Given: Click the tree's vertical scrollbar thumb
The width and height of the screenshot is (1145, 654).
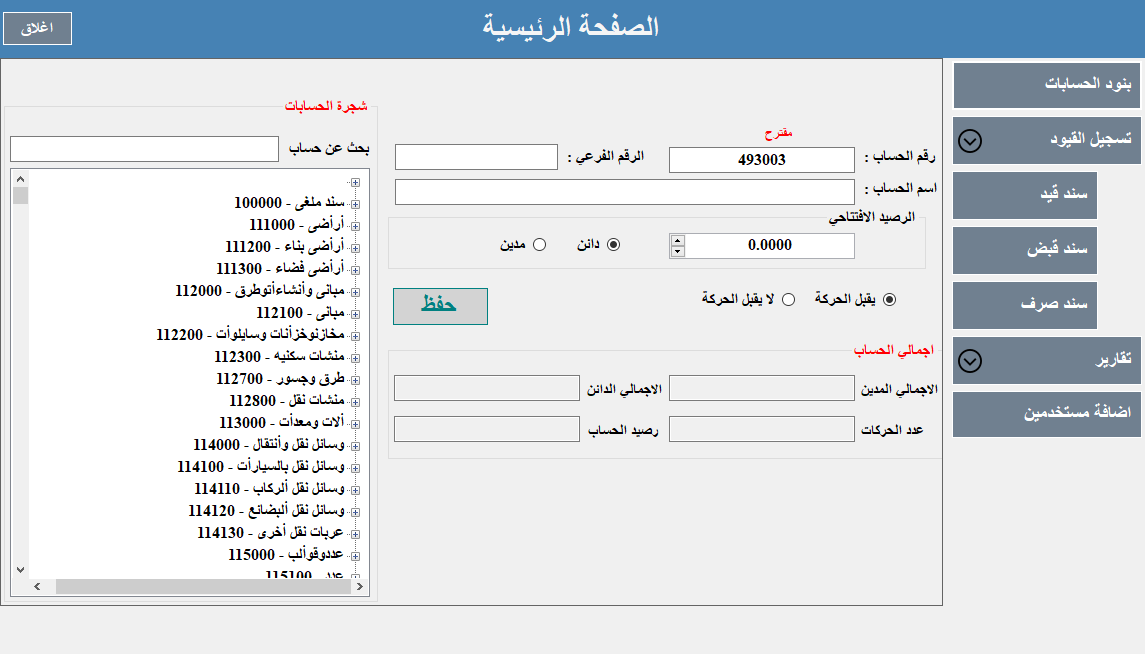Looking at the screenshot, I should pyautogui.click(x=20, y=196).
